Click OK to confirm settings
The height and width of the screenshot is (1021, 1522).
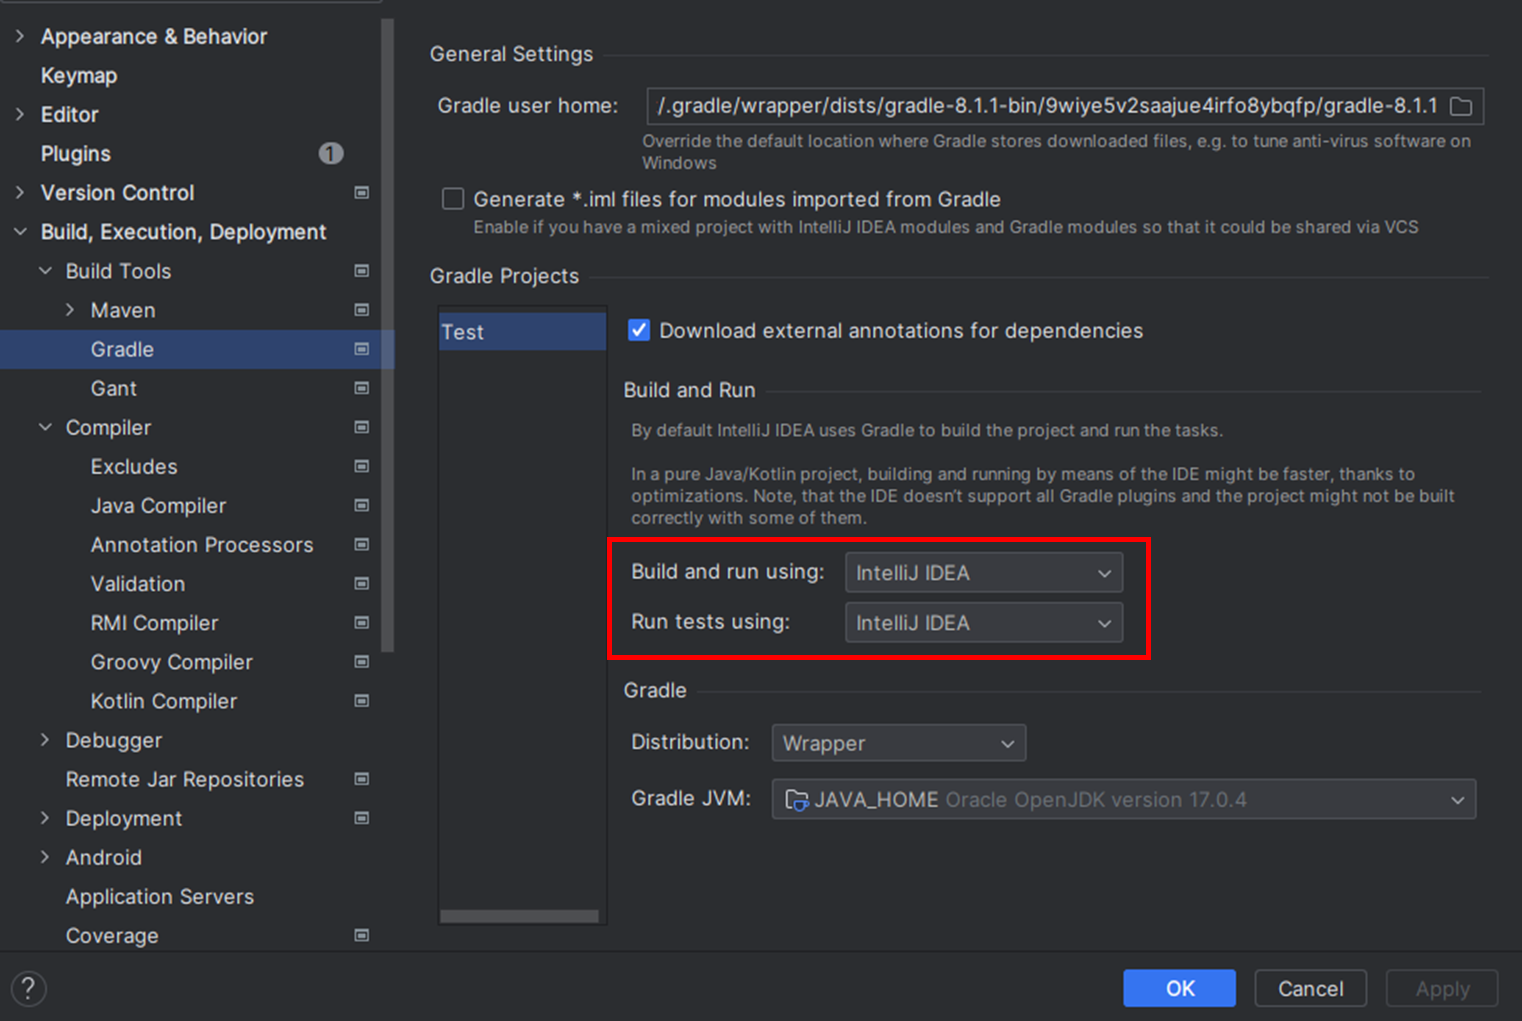coord(1180,988)
